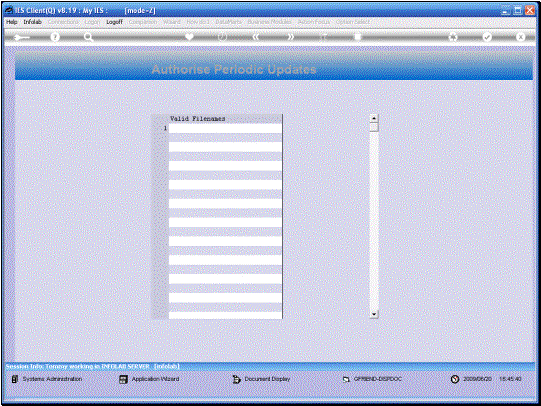The image size is (541, 406).
Task: Click the clock icon in status bar
Action: 455,379
